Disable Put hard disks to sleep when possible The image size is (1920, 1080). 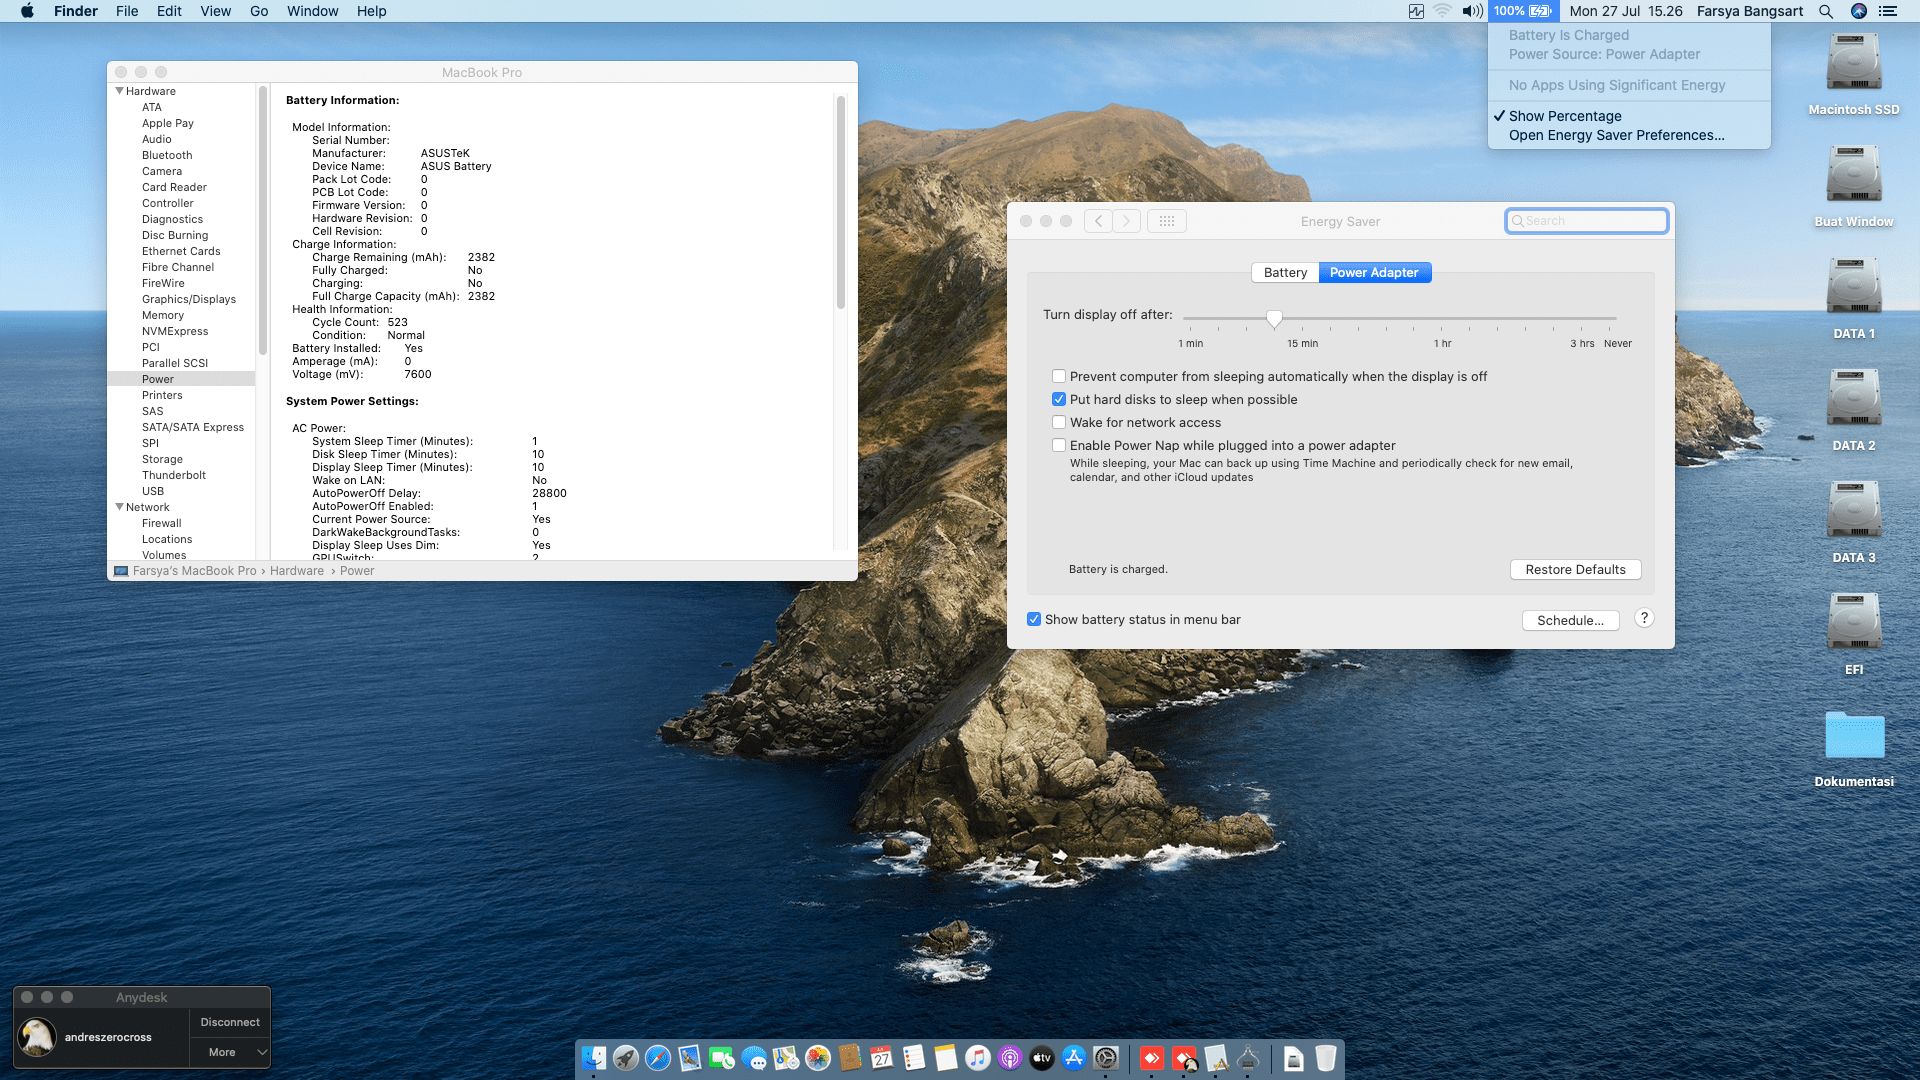coord(1059,399)
